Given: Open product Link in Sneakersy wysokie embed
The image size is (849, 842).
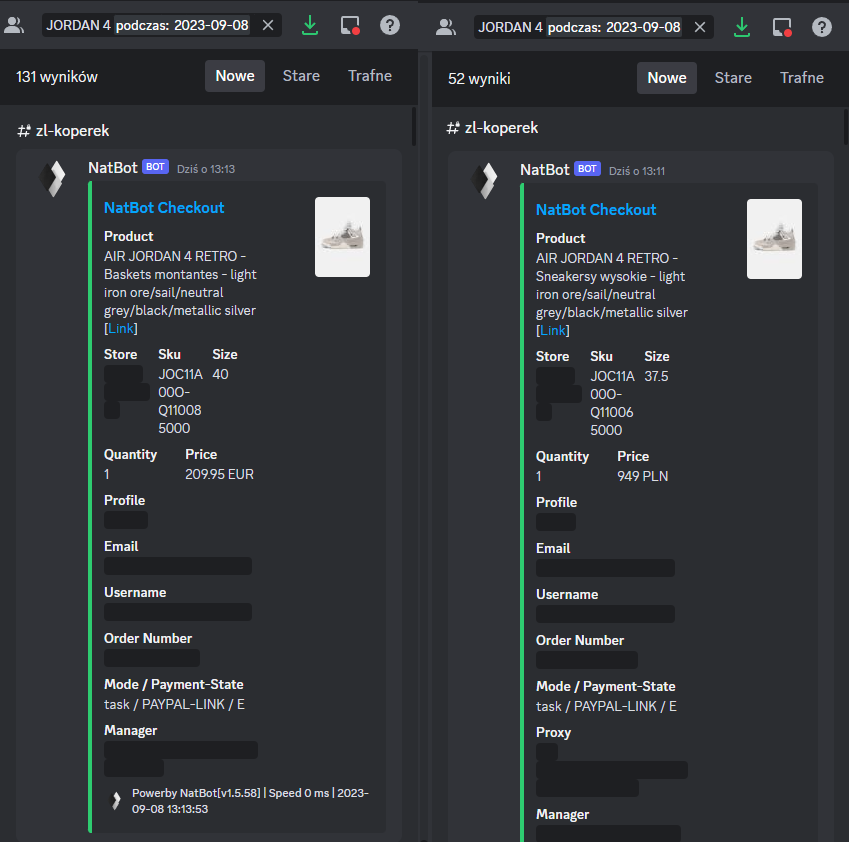Looking at the screenshot, I should 553,331.
